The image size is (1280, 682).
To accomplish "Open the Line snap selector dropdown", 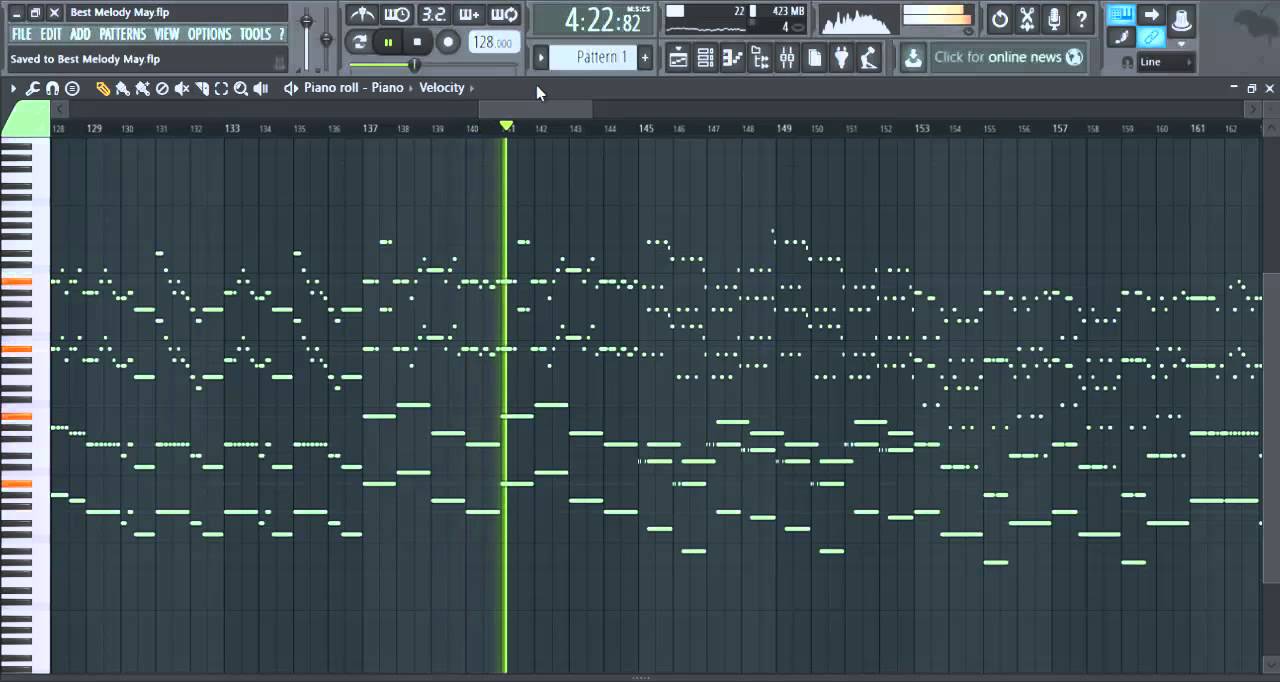I will pos(1165,62).
